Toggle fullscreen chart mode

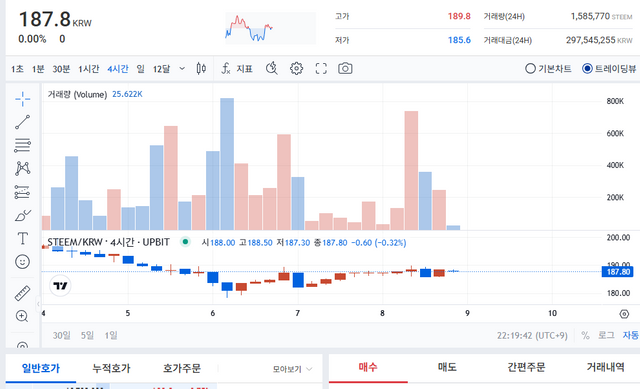pos(321,69)
